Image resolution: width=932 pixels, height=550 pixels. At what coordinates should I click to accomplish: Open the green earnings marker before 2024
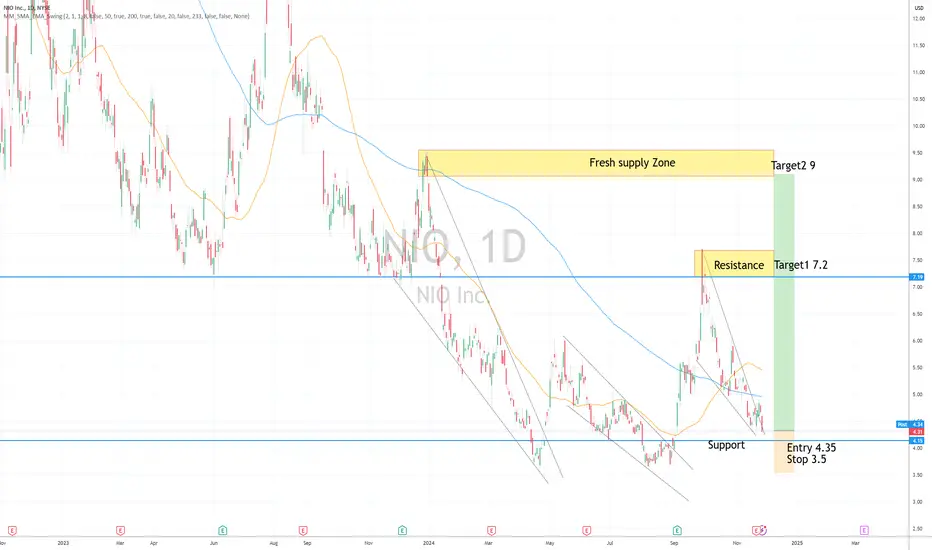(x=402, y=530)
